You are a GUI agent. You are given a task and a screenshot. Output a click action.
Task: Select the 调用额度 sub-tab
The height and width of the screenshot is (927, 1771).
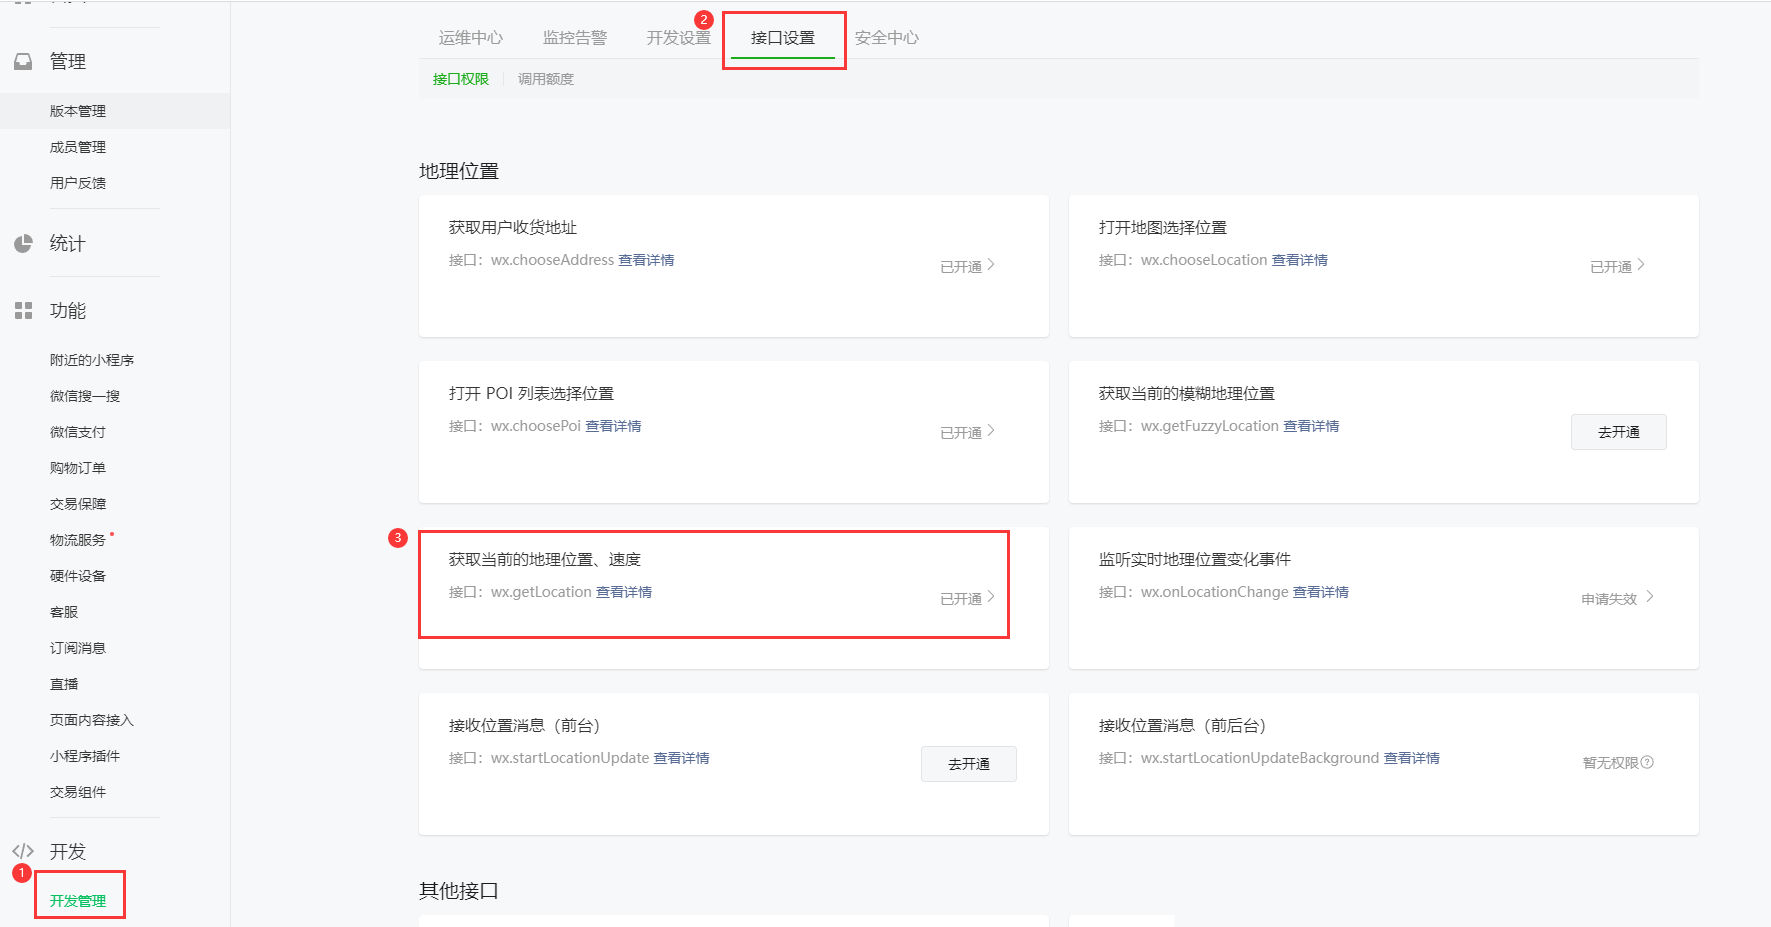pos(545,79)
